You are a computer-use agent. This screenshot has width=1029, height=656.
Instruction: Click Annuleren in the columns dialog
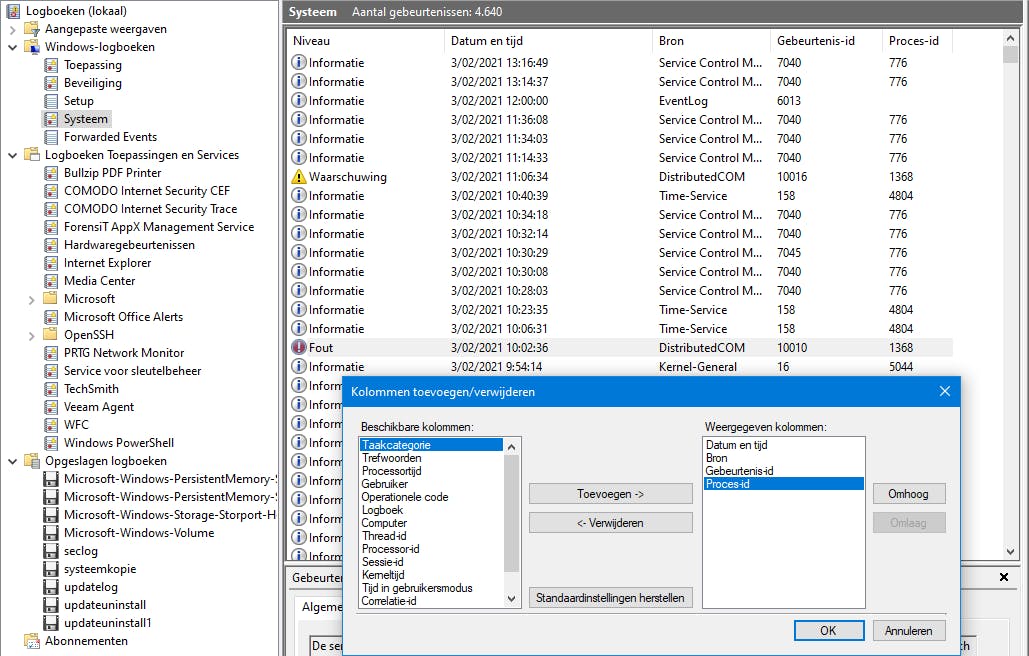point(908,630)
